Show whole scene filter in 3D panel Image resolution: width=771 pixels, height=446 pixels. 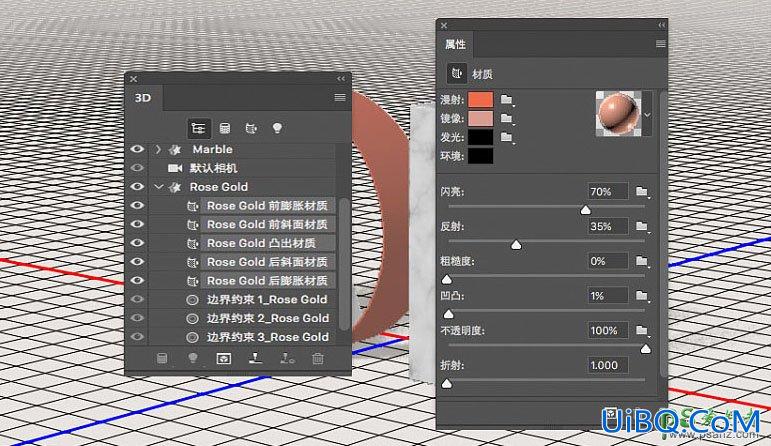(199, 128)
